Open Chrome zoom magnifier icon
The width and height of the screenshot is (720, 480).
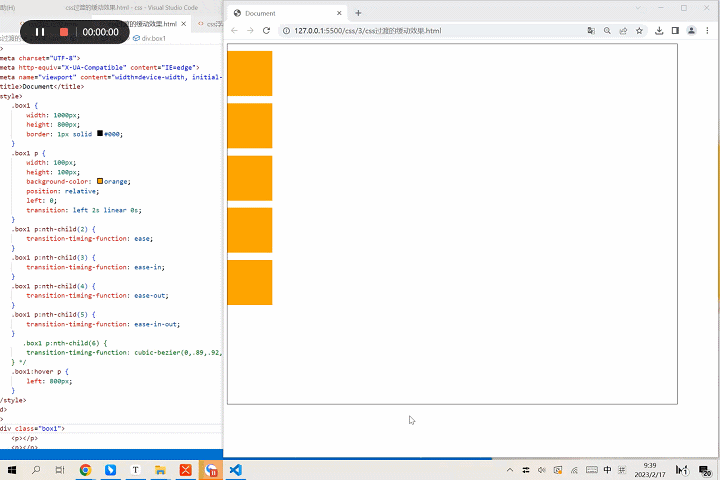click(x=607, y=31)
